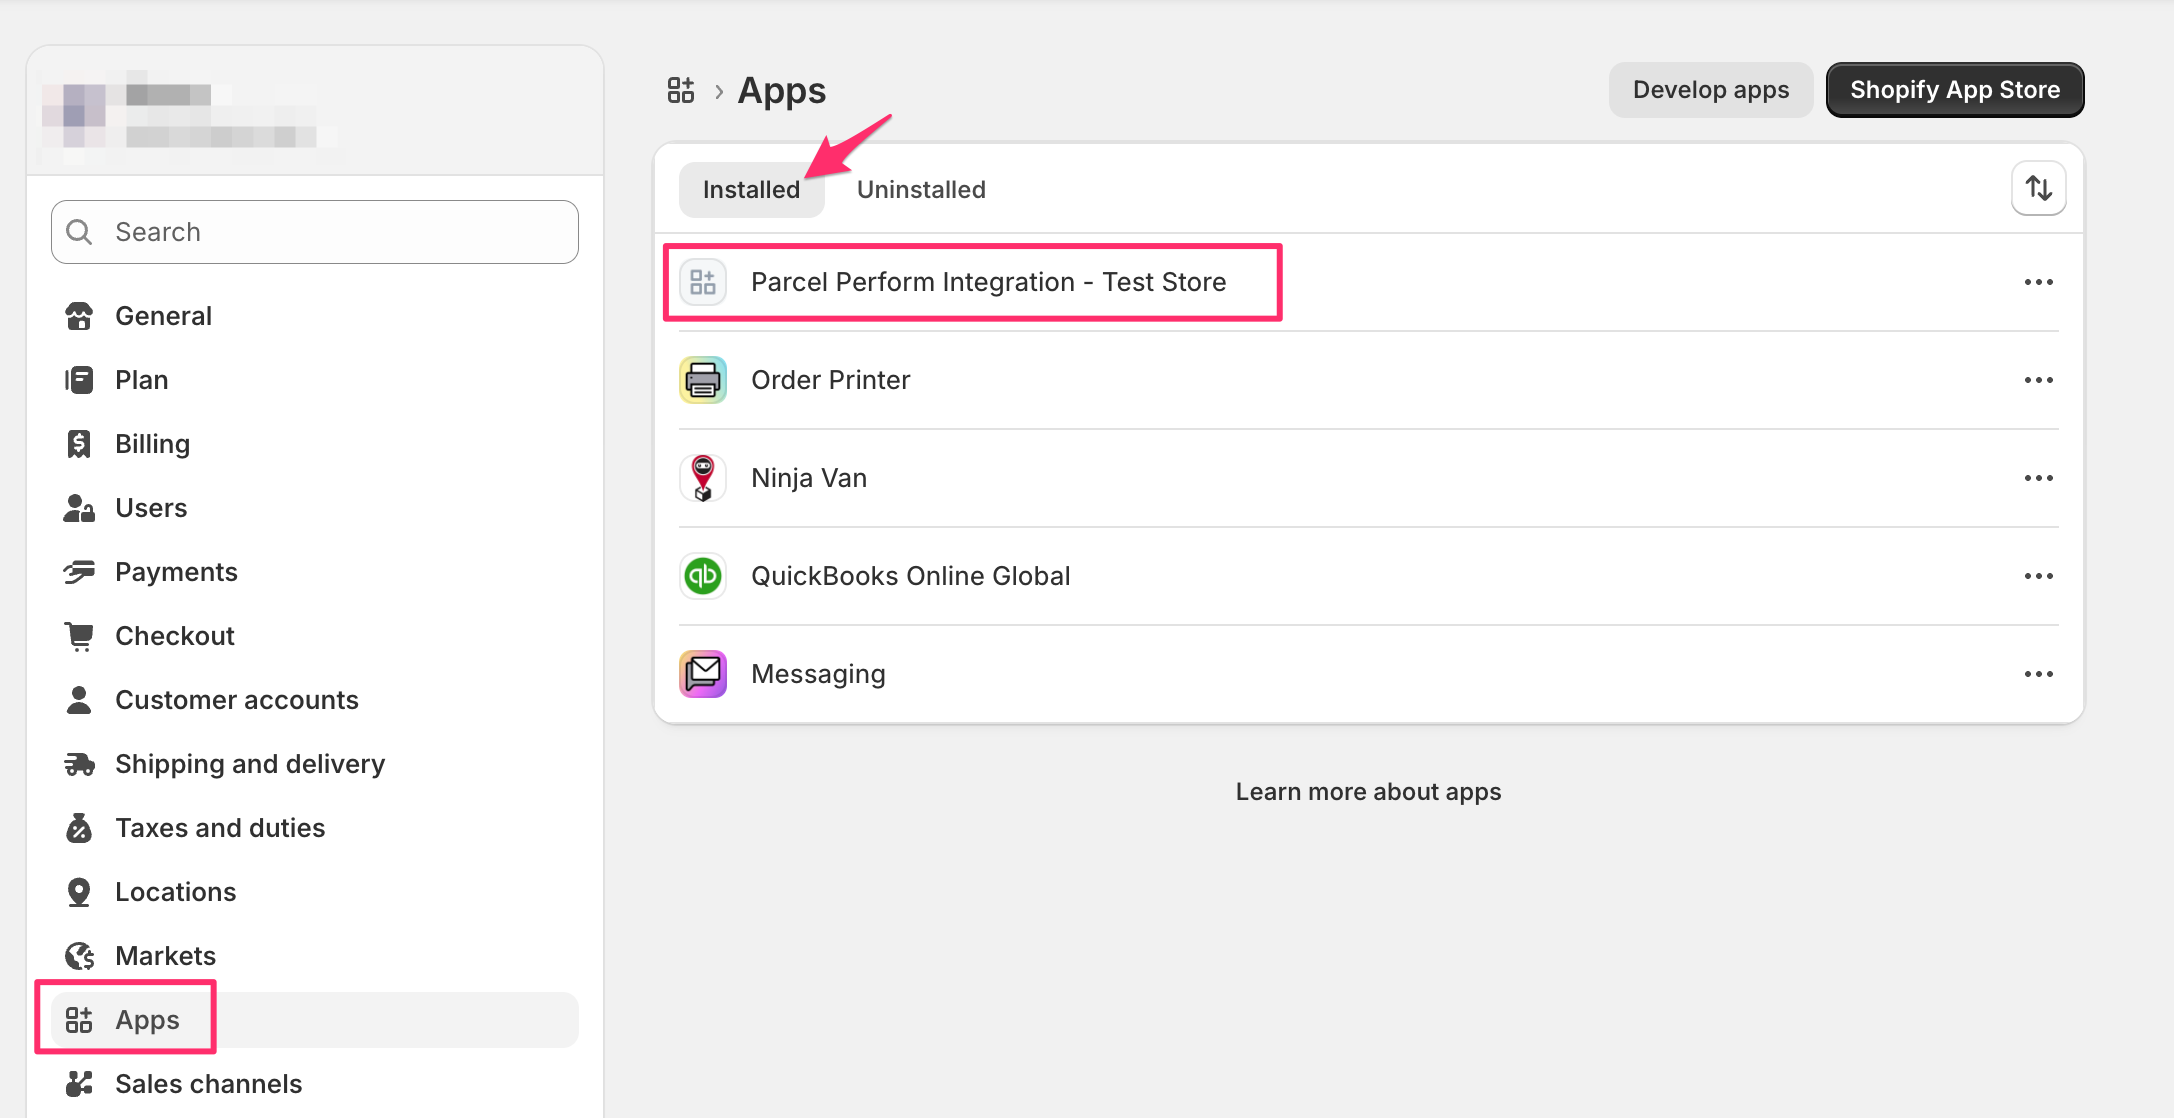Viewport: 2174px width, 1118px height.
Task: Open the Order Printer app name
Action: click(x=831, y=380)
